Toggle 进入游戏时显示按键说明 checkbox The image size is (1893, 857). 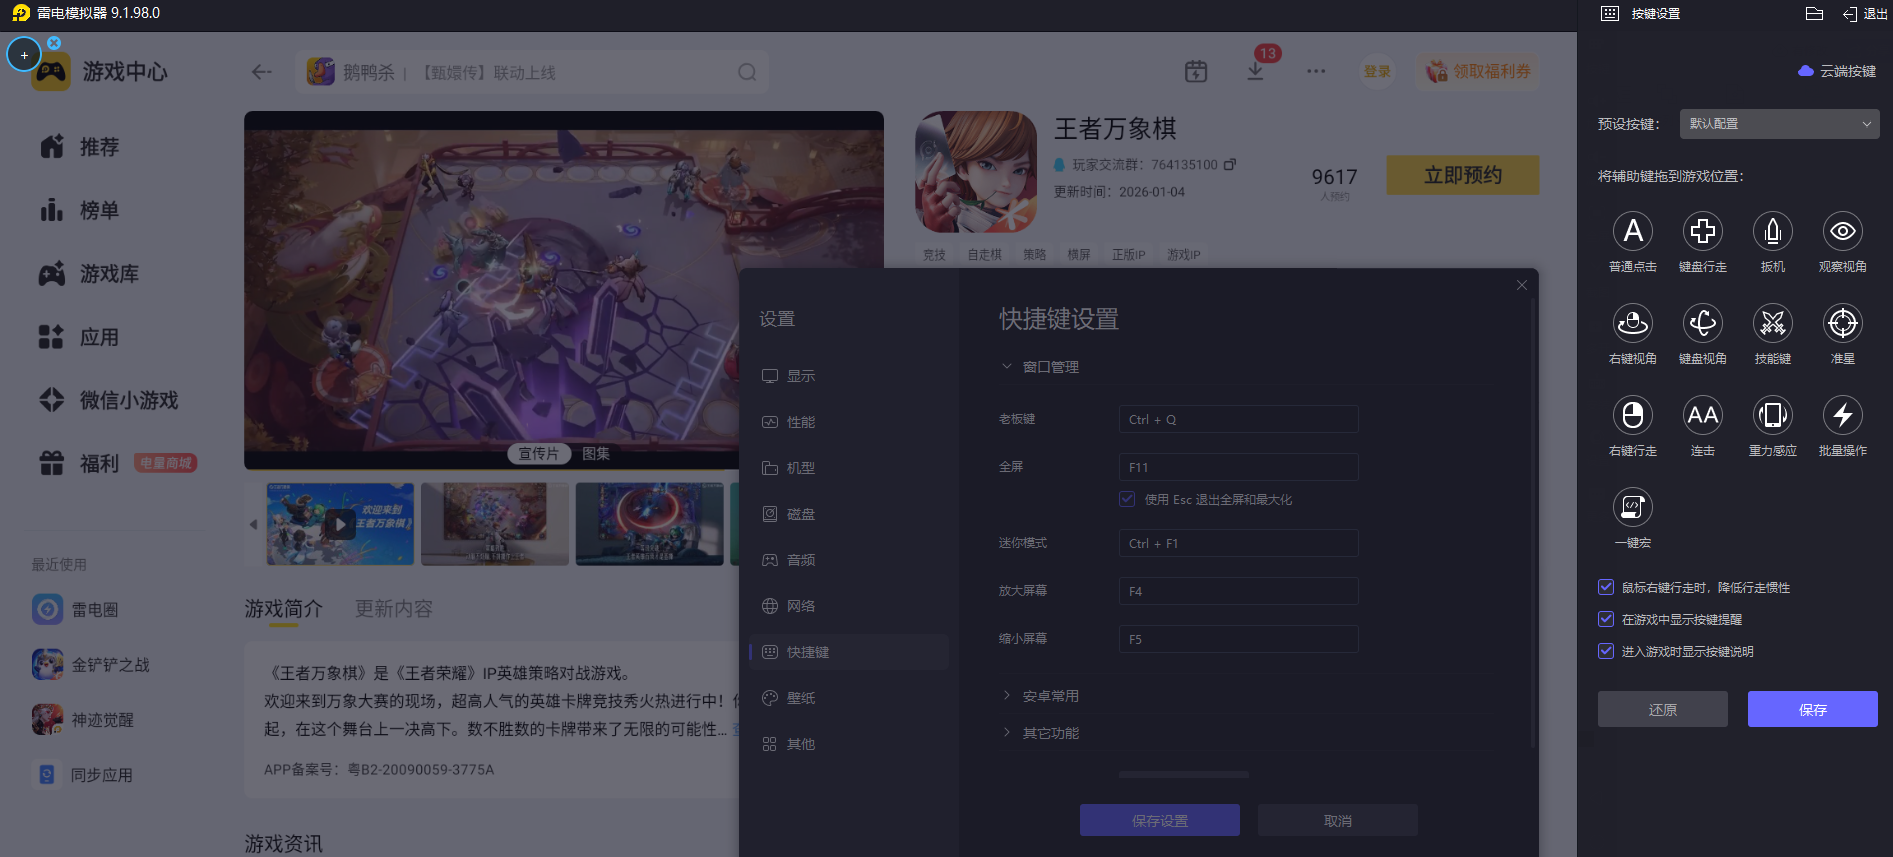1606,651
